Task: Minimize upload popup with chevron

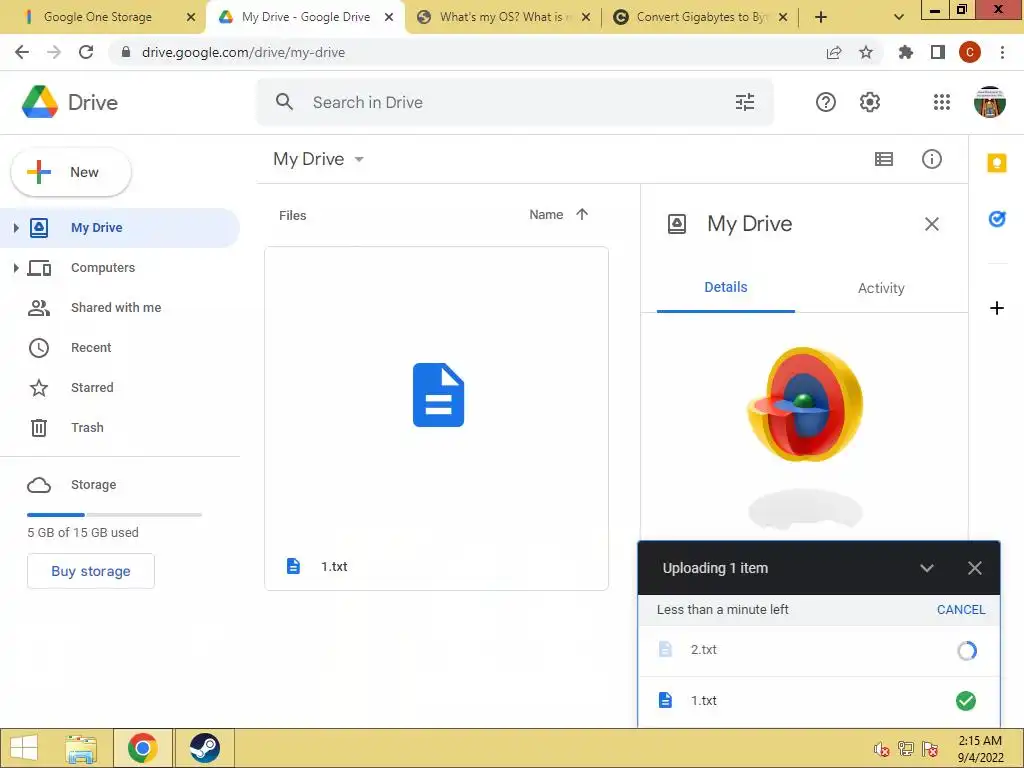Action: coord(926,568)
